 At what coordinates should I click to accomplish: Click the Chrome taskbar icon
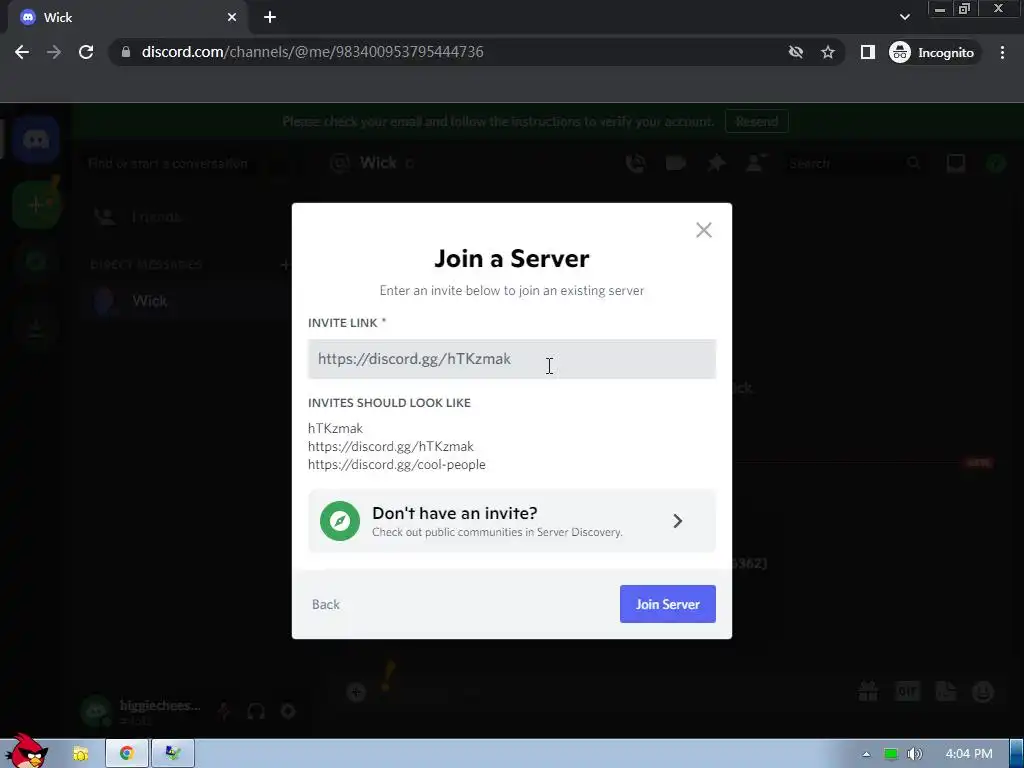[127, 754]
